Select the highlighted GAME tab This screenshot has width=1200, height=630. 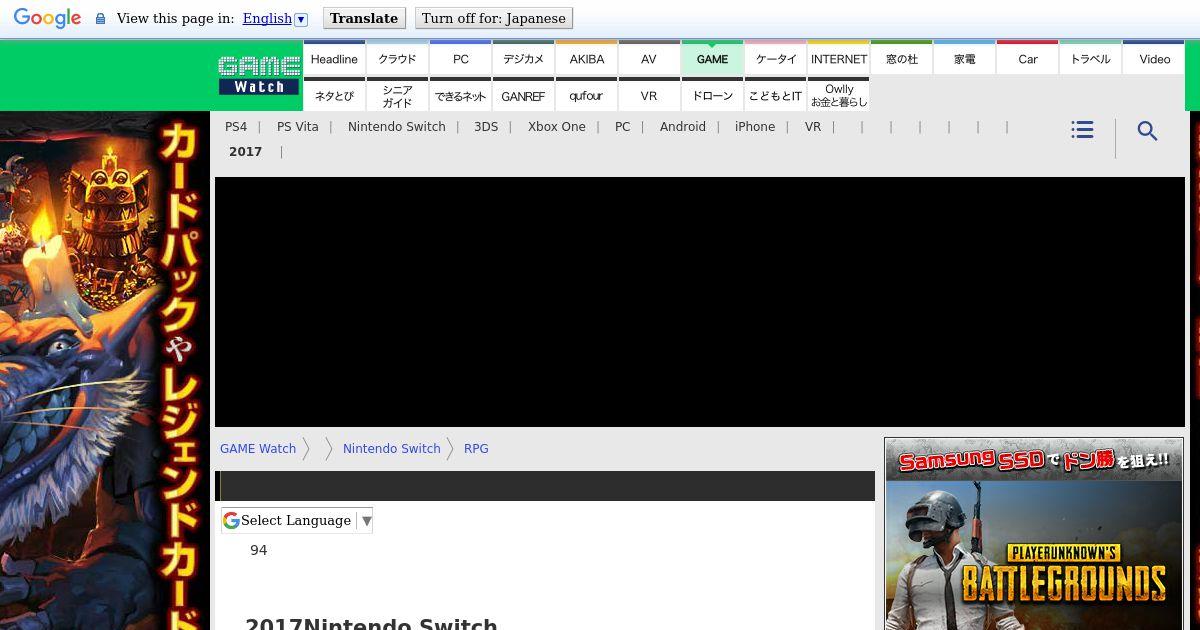pyautogui.click(x=712, y=59)
